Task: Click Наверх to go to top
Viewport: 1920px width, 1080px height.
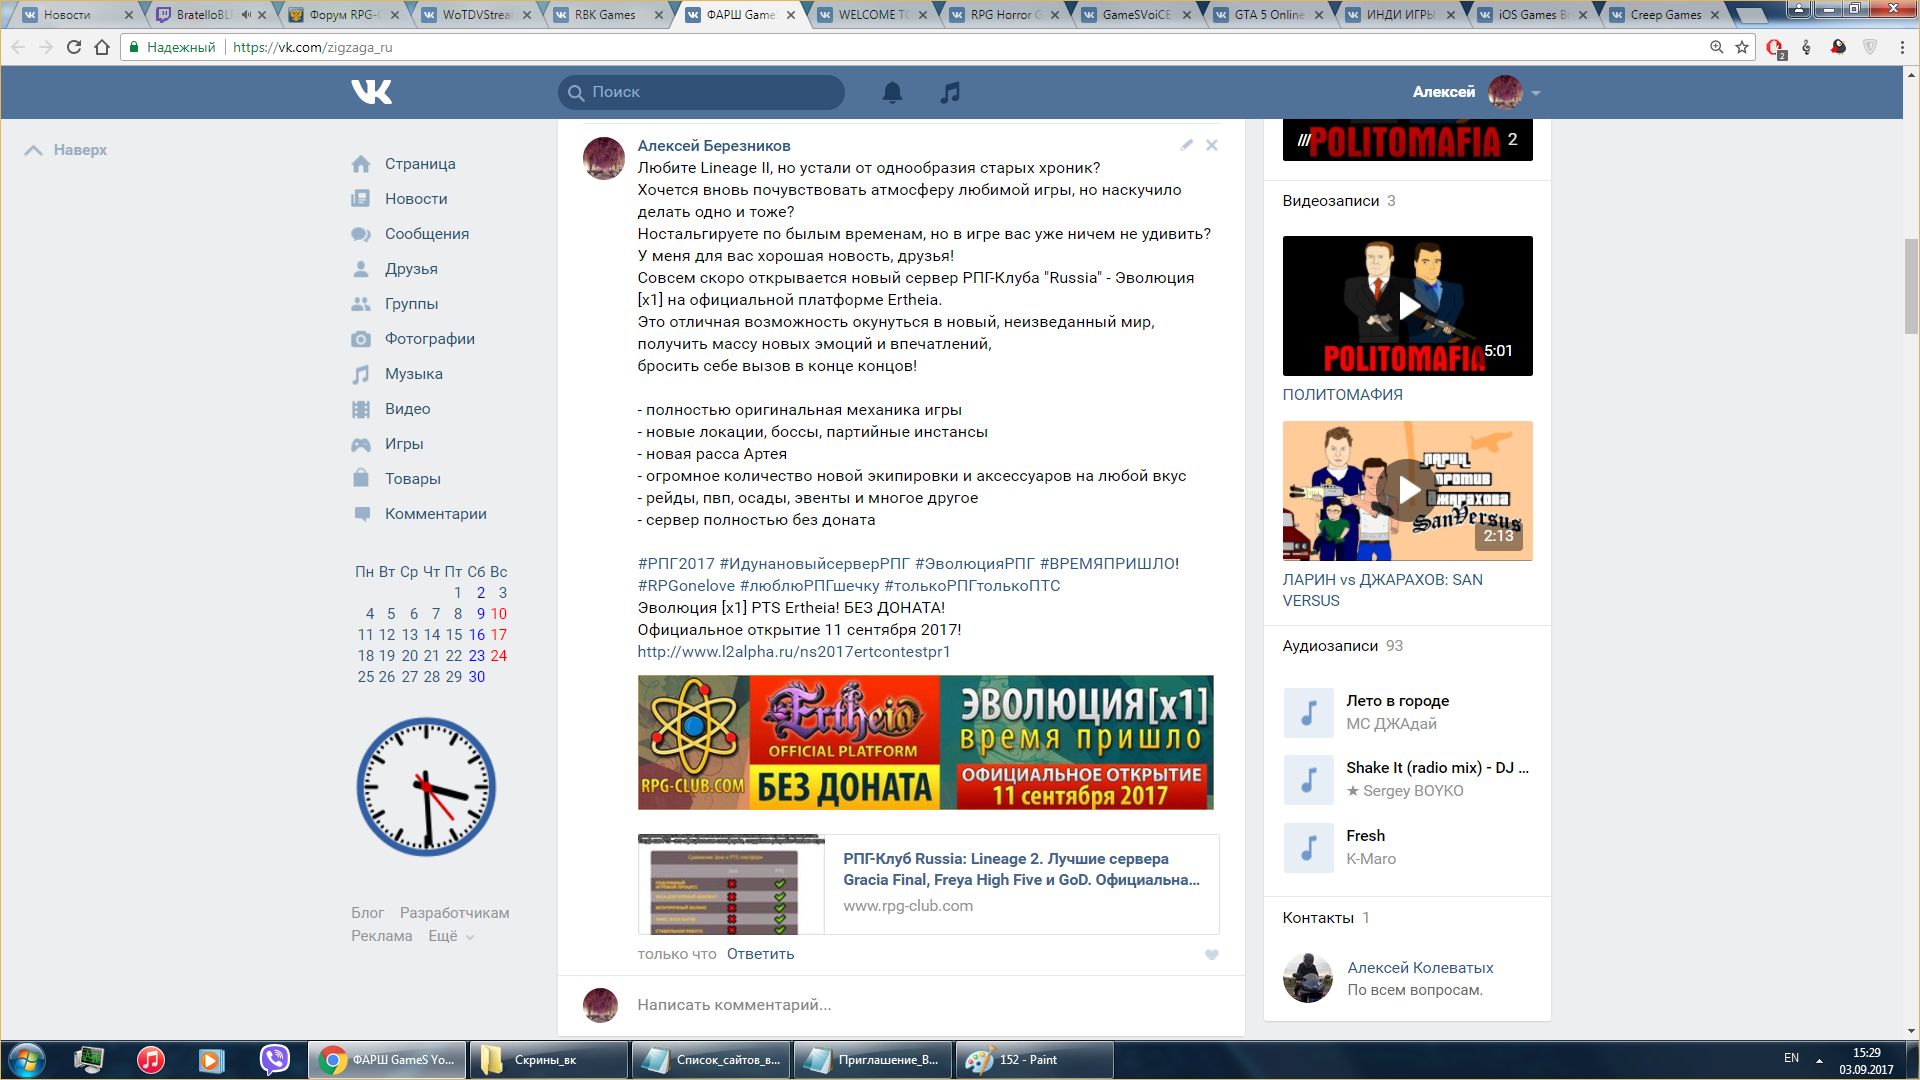Action: (x=66, y=150)
